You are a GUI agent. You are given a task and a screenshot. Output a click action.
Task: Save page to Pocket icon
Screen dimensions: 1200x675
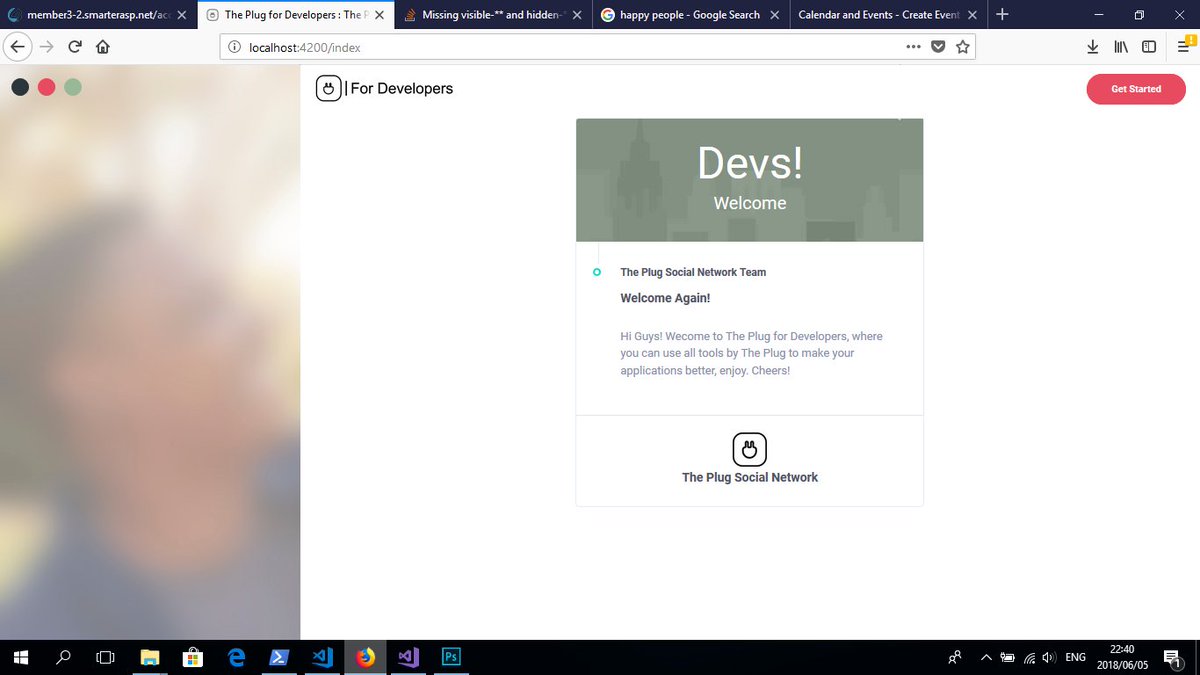pos(939,47)
